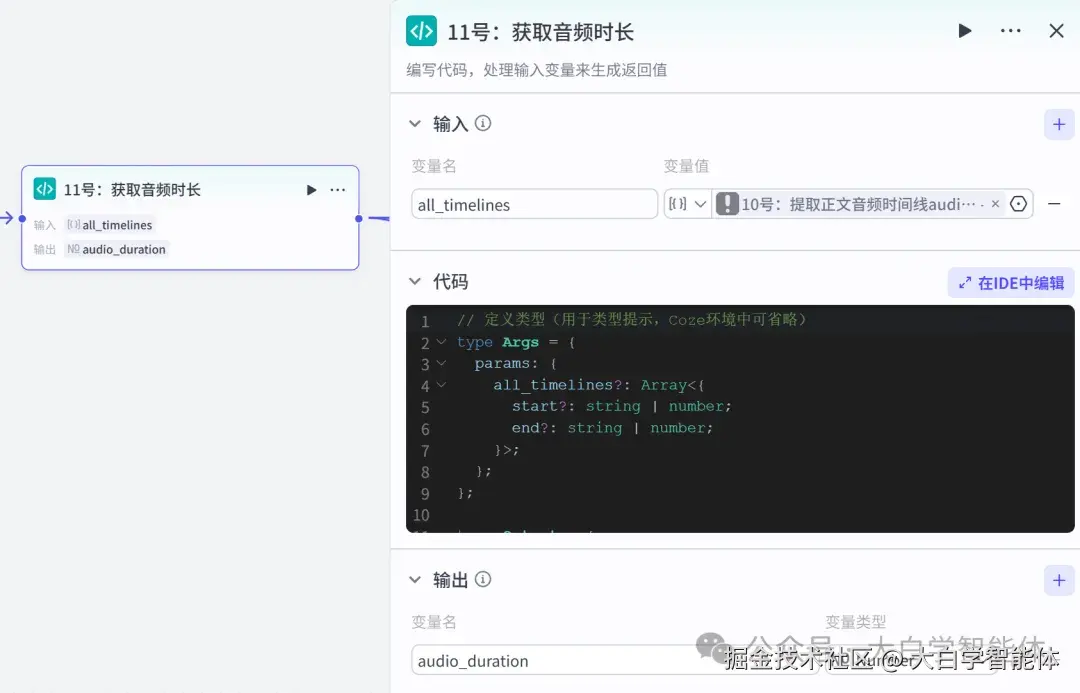1080x693 pixels.
Task: Open the panel's more options ellipsis menu
Action: (1010, 31)
